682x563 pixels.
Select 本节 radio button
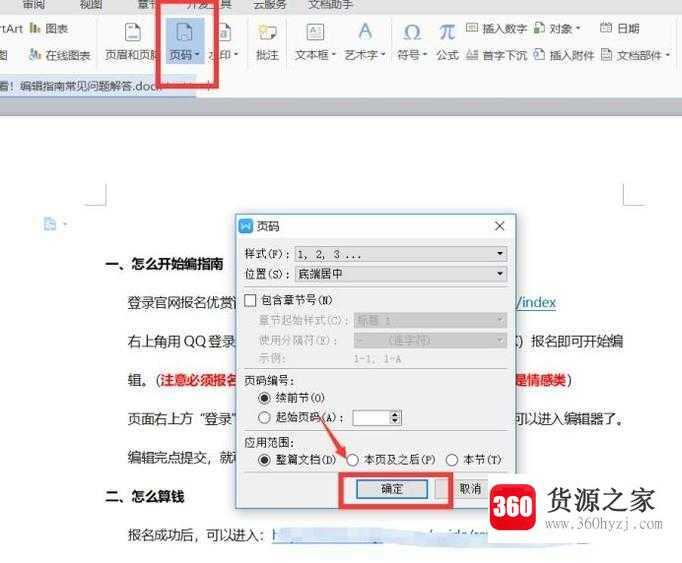(452, 460)
